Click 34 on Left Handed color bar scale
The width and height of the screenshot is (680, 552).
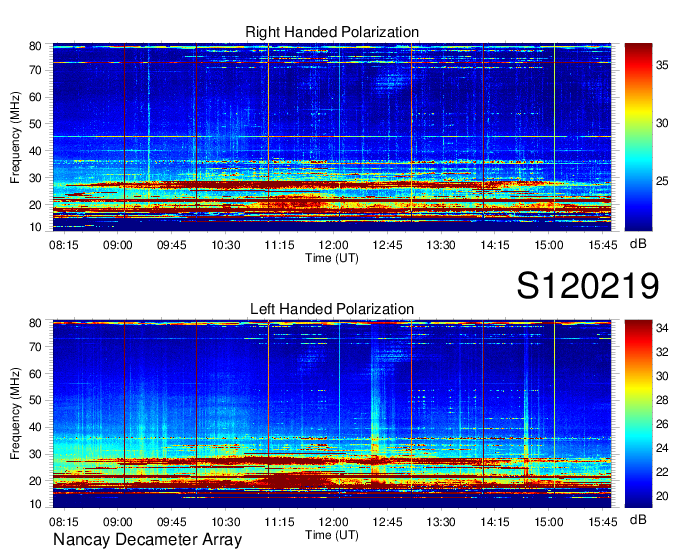(x=662, y=328)
